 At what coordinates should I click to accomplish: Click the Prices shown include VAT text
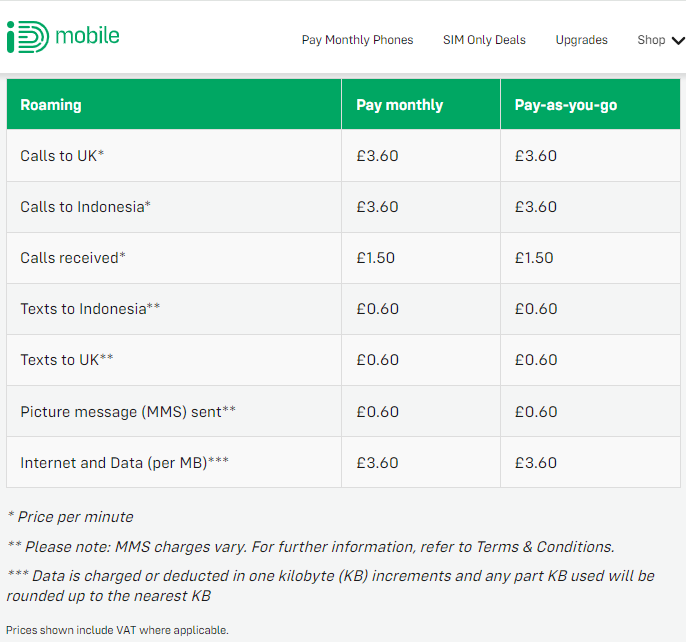tap(117, 630)
